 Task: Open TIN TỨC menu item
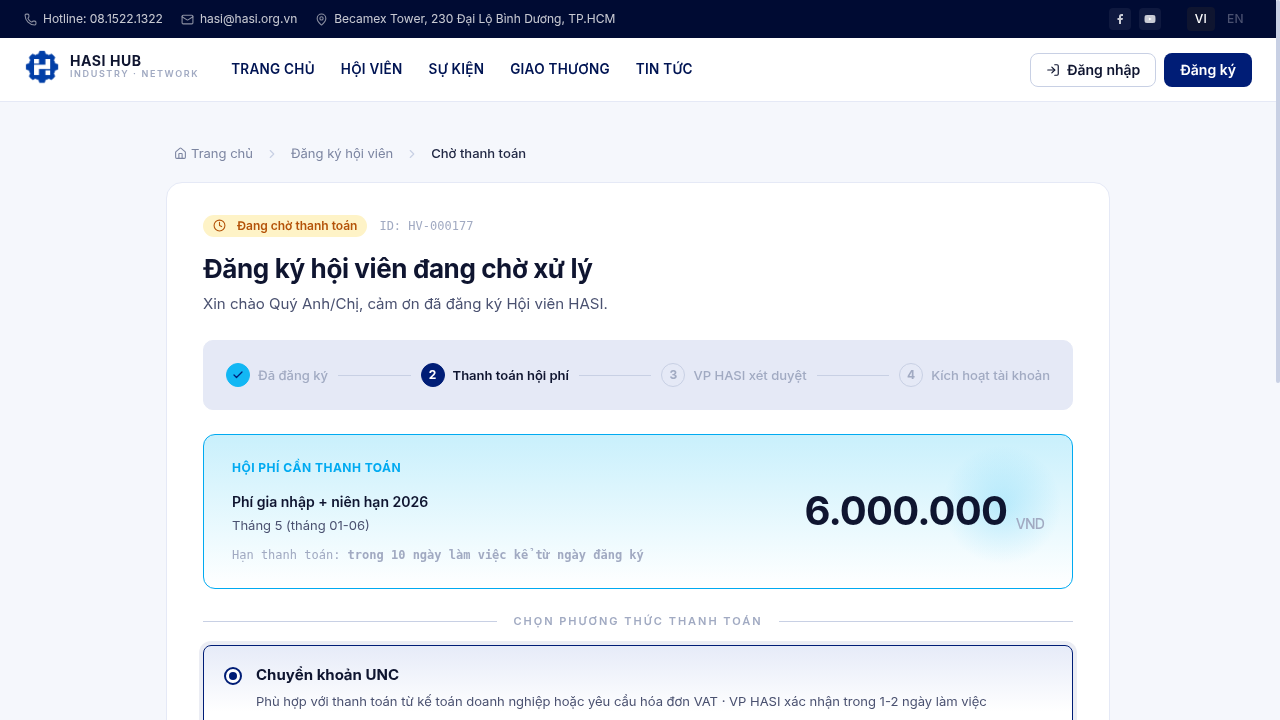click(664, 69)
